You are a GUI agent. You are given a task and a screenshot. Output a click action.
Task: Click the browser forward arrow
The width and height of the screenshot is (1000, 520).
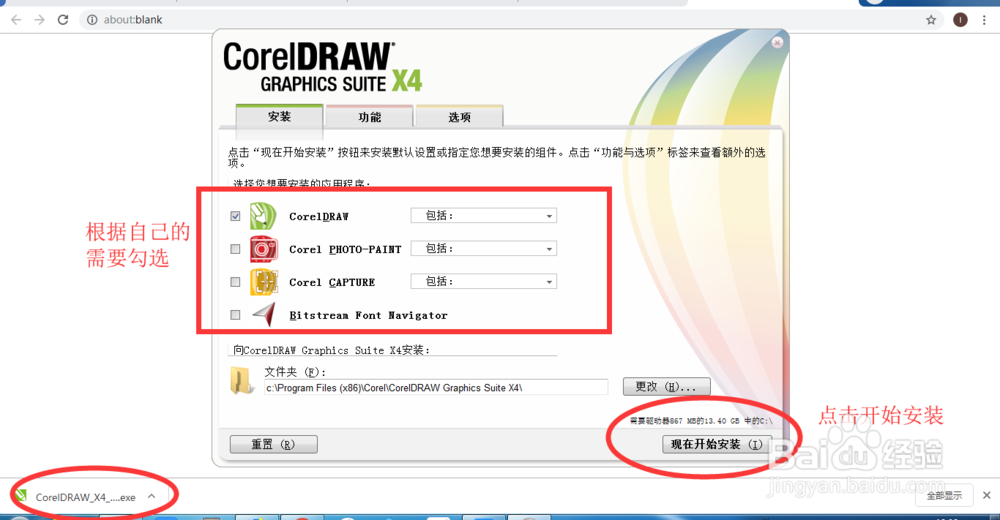pyautogui.click(x=40, y=20)
